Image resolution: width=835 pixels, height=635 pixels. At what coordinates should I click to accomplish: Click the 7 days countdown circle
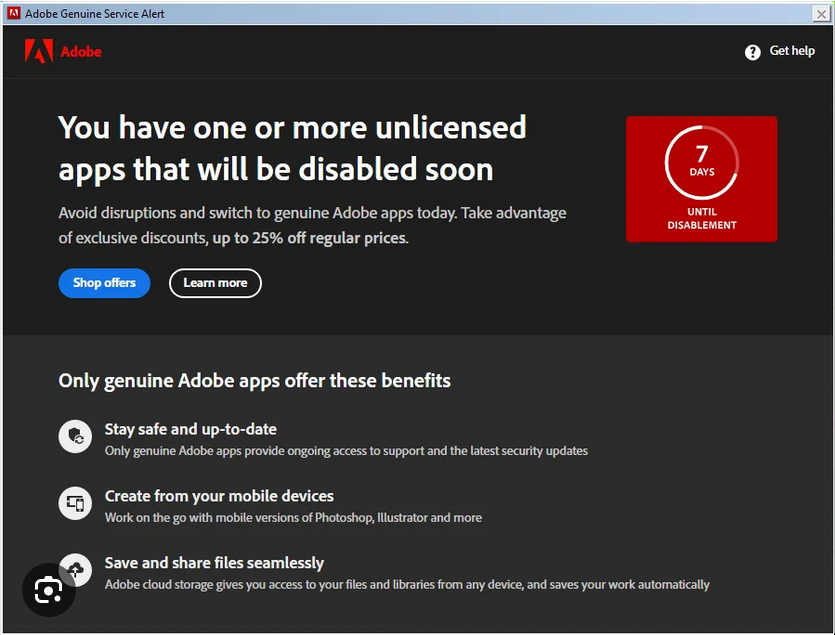[701, 161]
